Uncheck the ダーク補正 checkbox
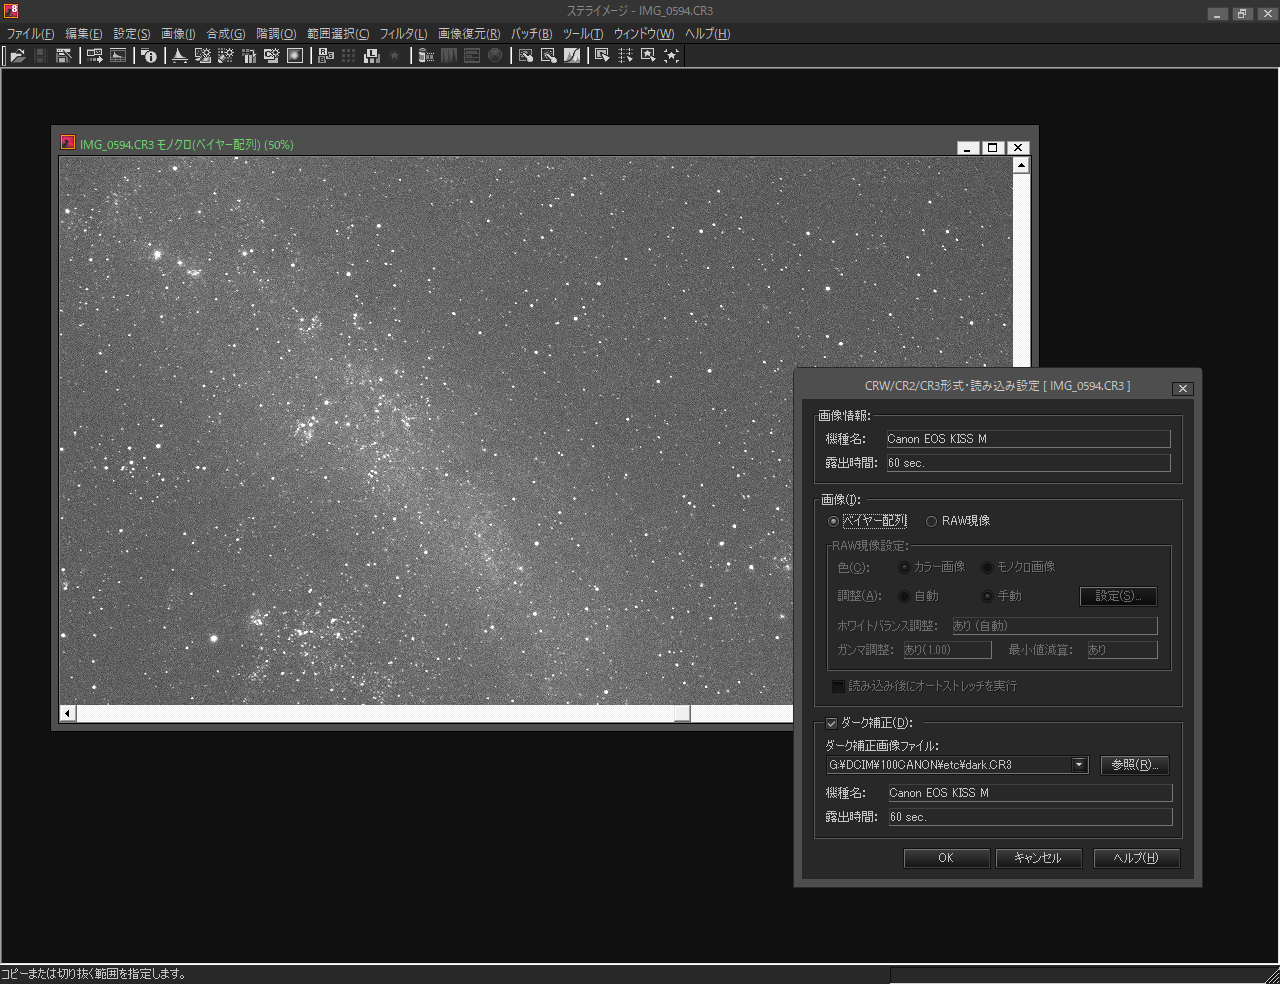This screenshot has height=984, width=1280. (831, 723)
